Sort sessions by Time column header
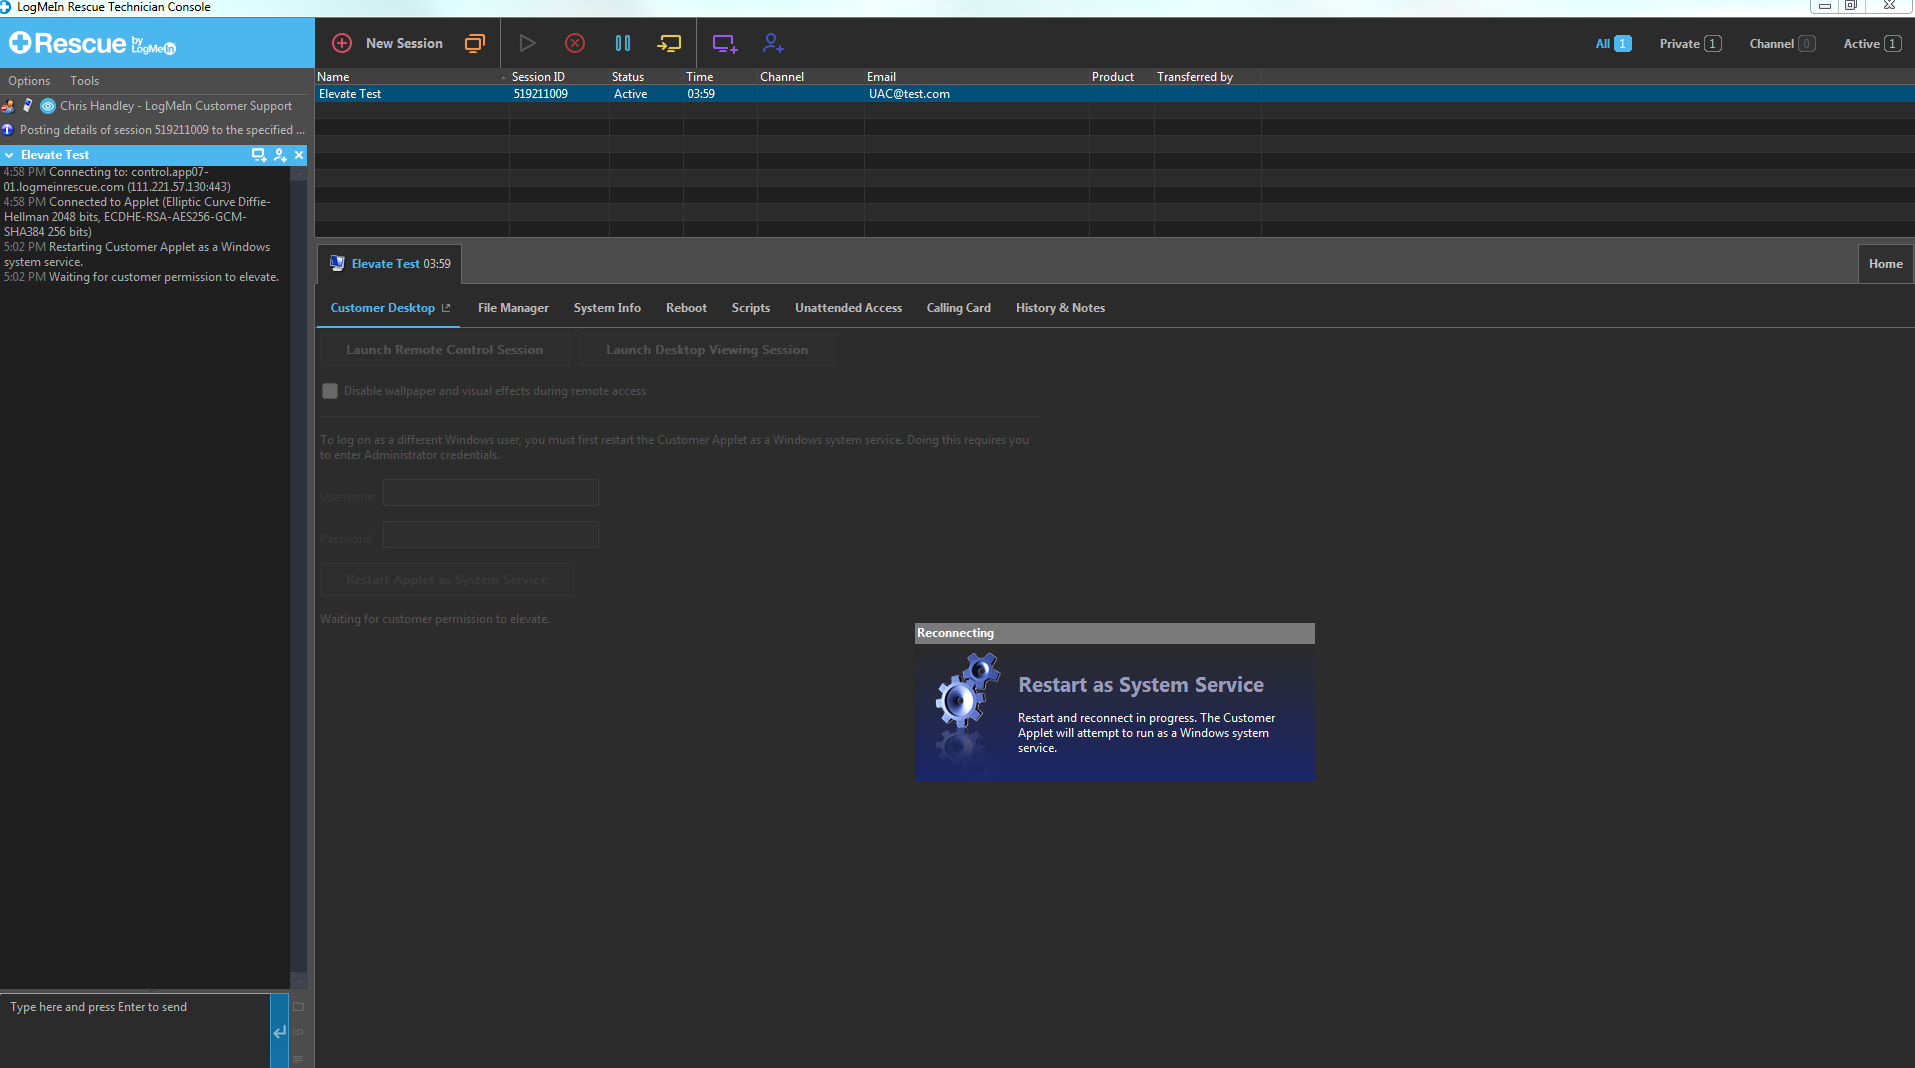1915x1068 pixels. coord(720,77)
